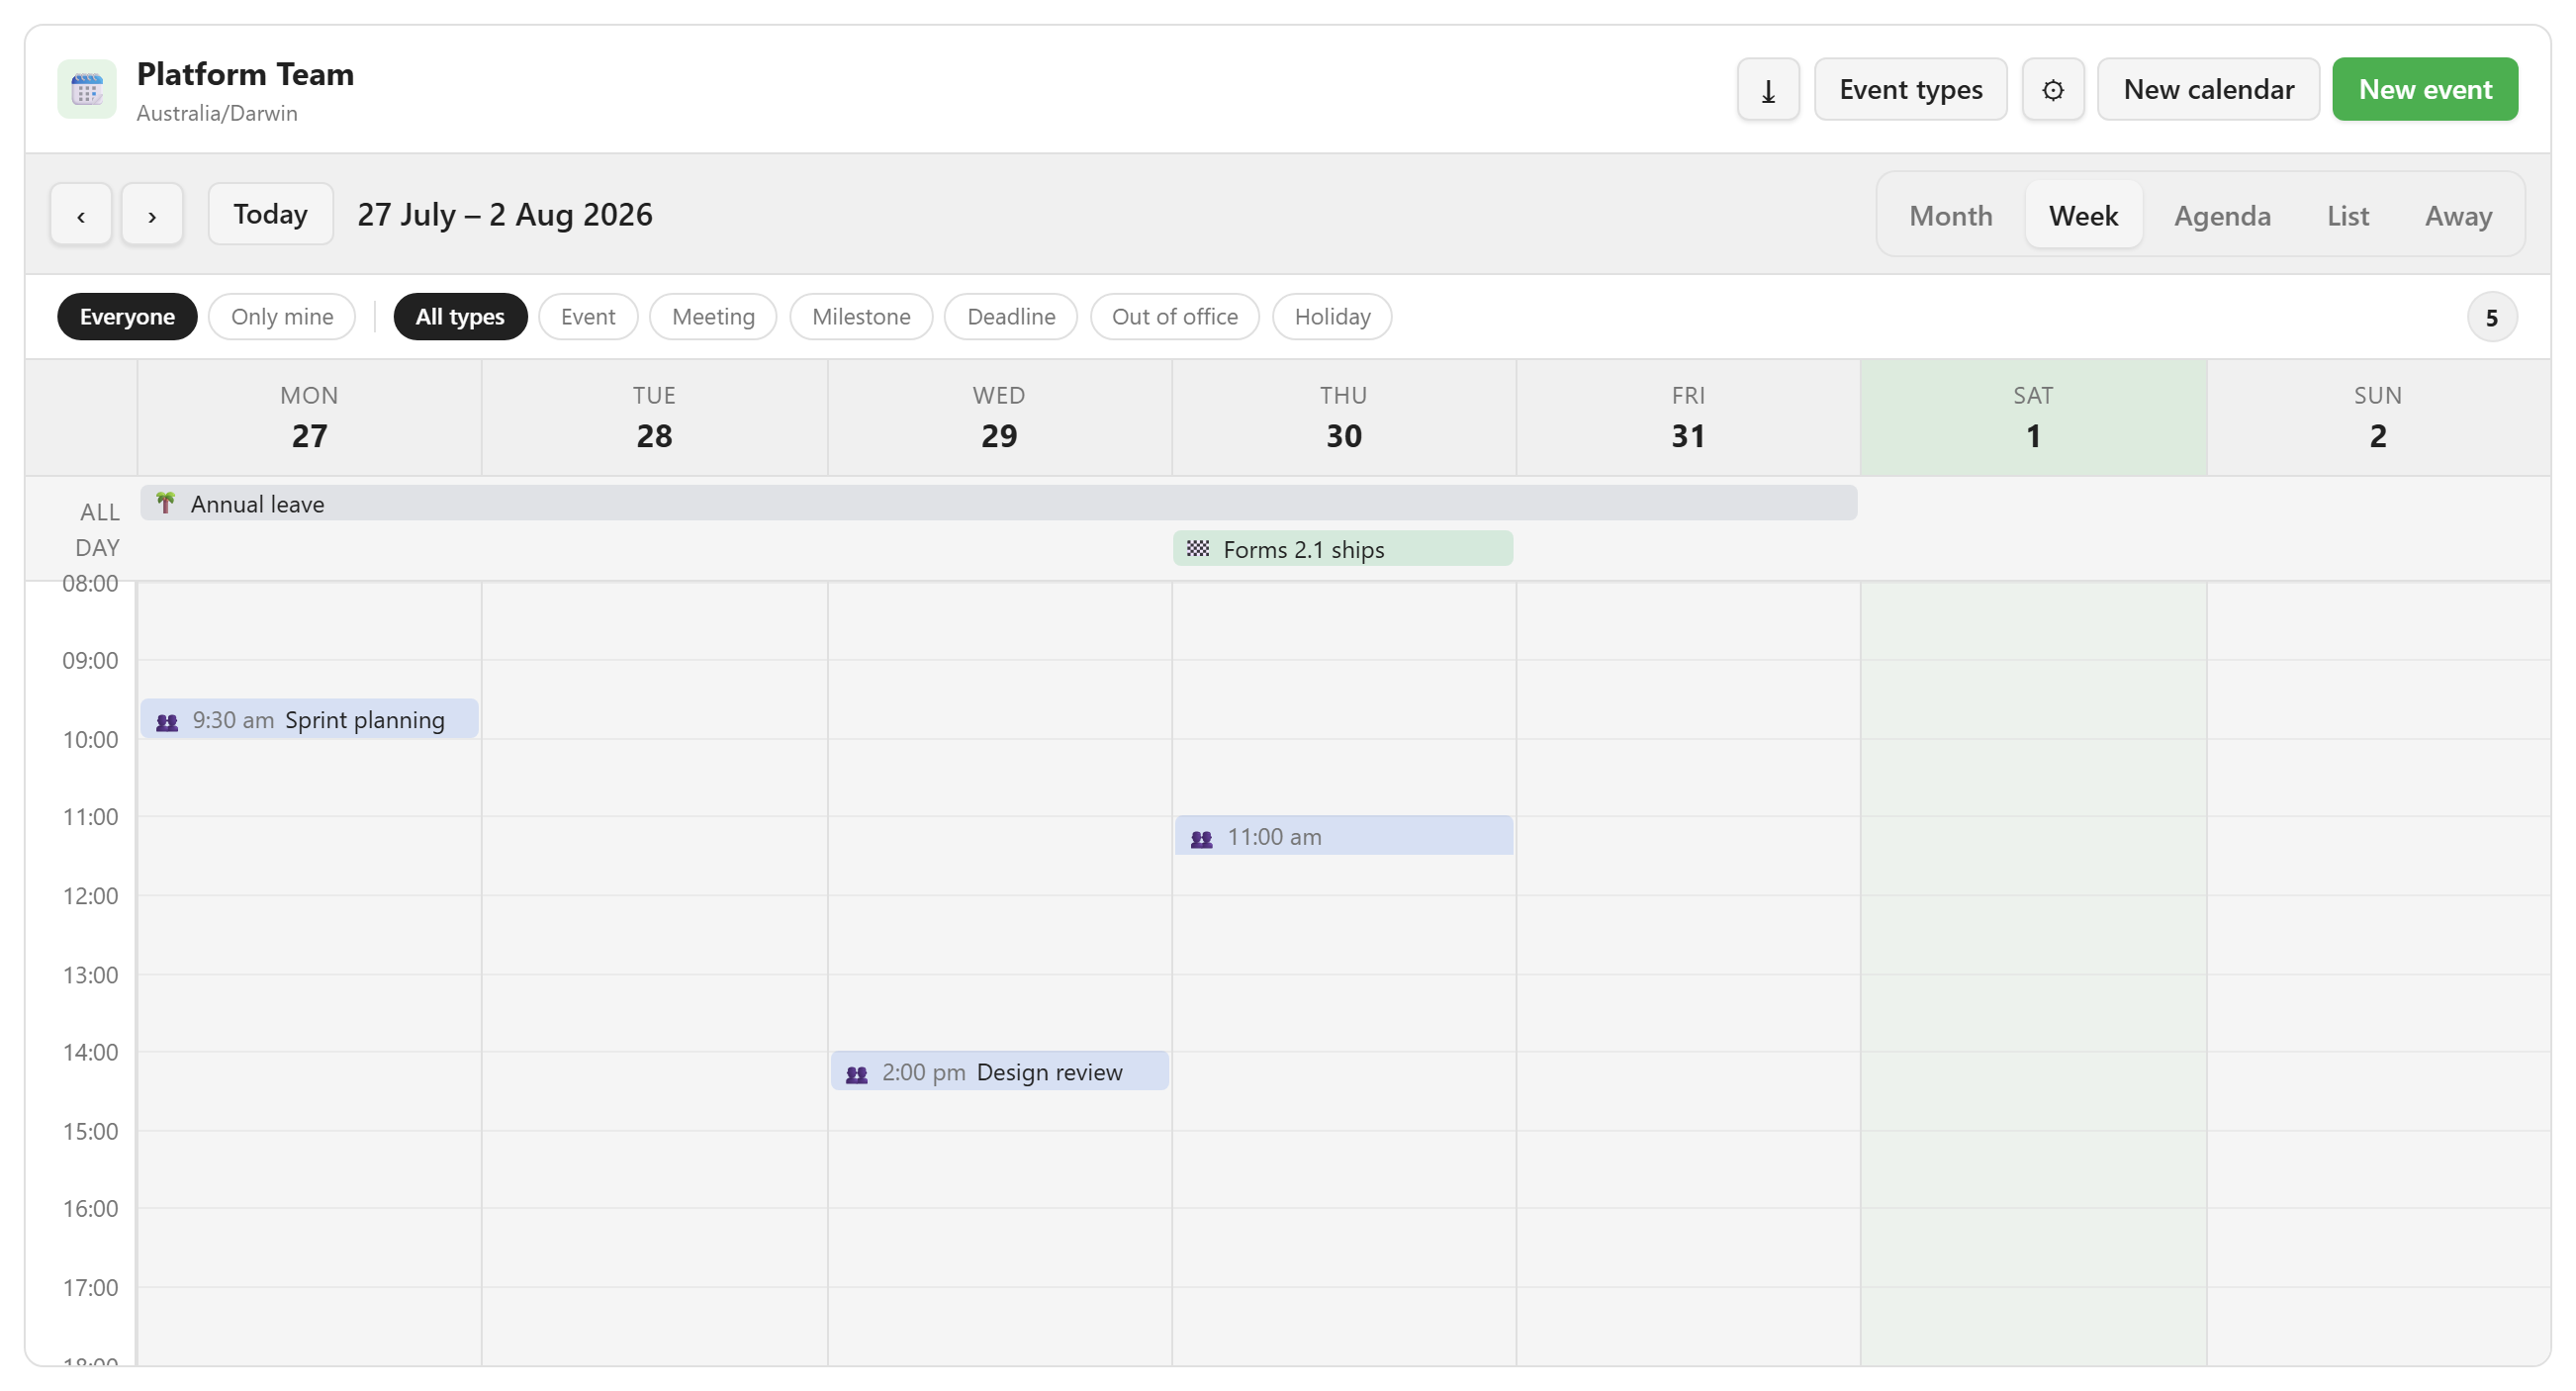
Task: Switch to Agenda view
Action: pyautogui.click(x=2221, y=215)
